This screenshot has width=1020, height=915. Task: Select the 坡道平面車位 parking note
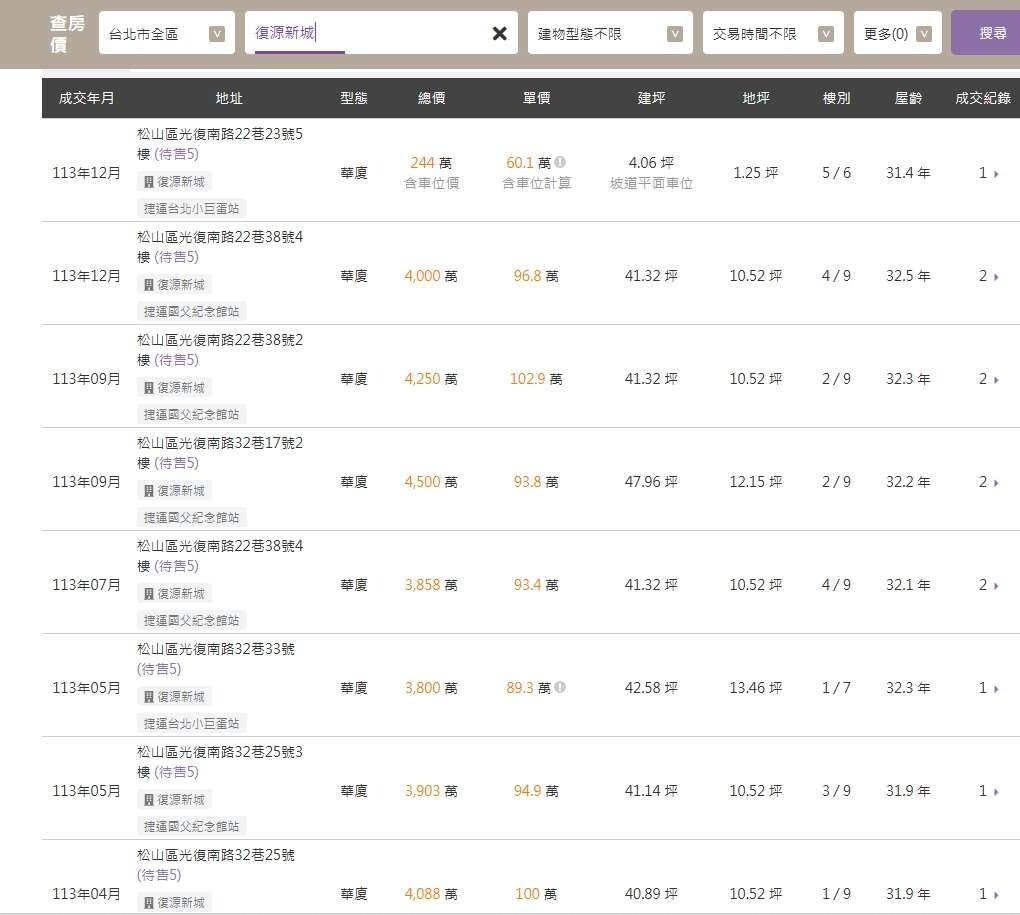(x=651, y=183)
